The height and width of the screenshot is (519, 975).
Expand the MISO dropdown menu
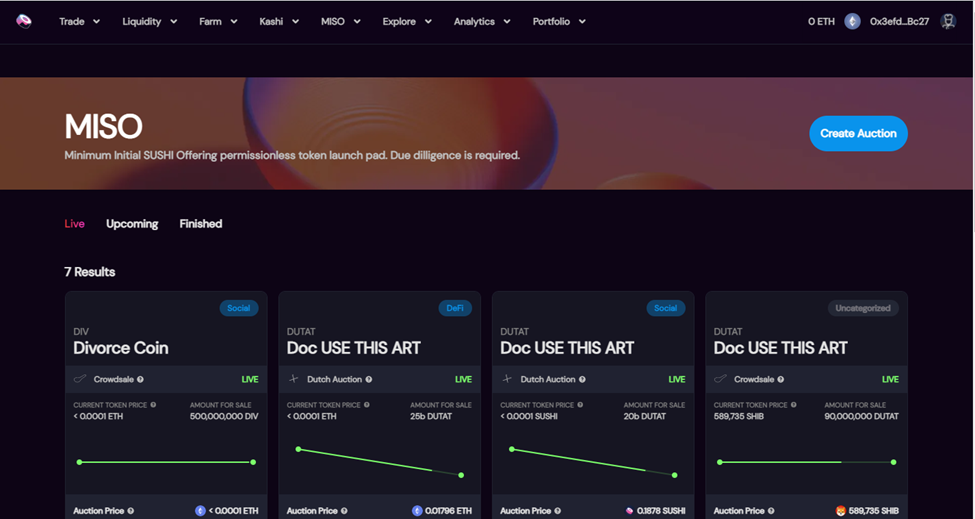[341, 21]
